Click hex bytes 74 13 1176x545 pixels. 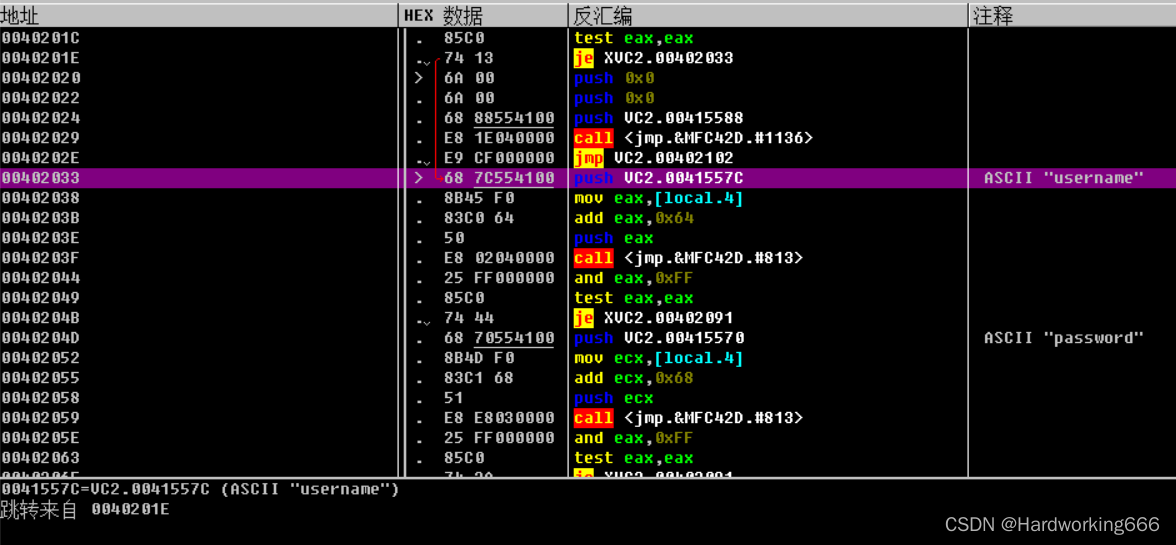click(x=469, y=58)
